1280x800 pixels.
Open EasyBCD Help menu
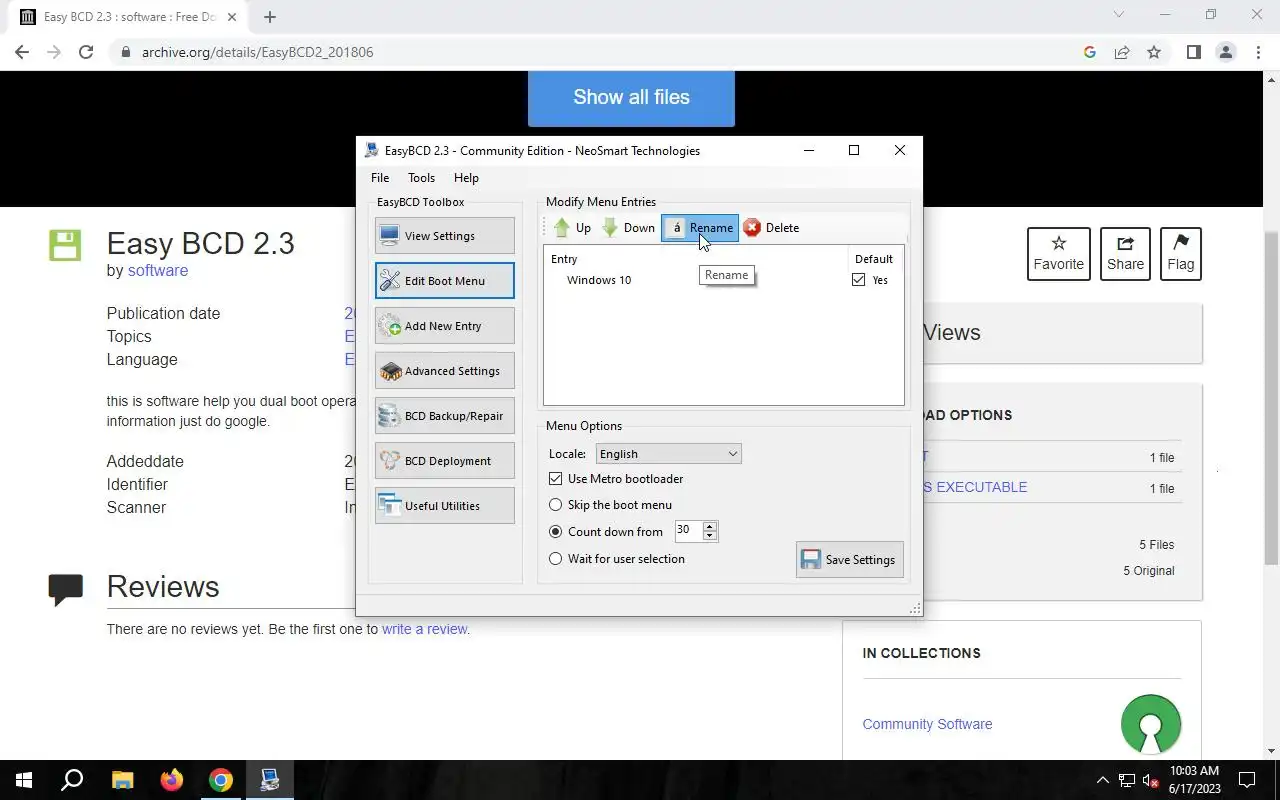pos(466,178)
